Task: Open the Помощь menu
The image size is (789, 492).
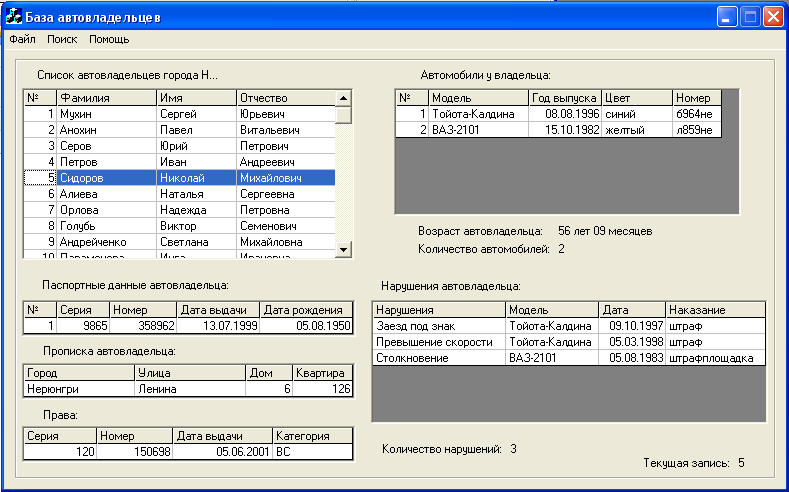Action: 109,39
